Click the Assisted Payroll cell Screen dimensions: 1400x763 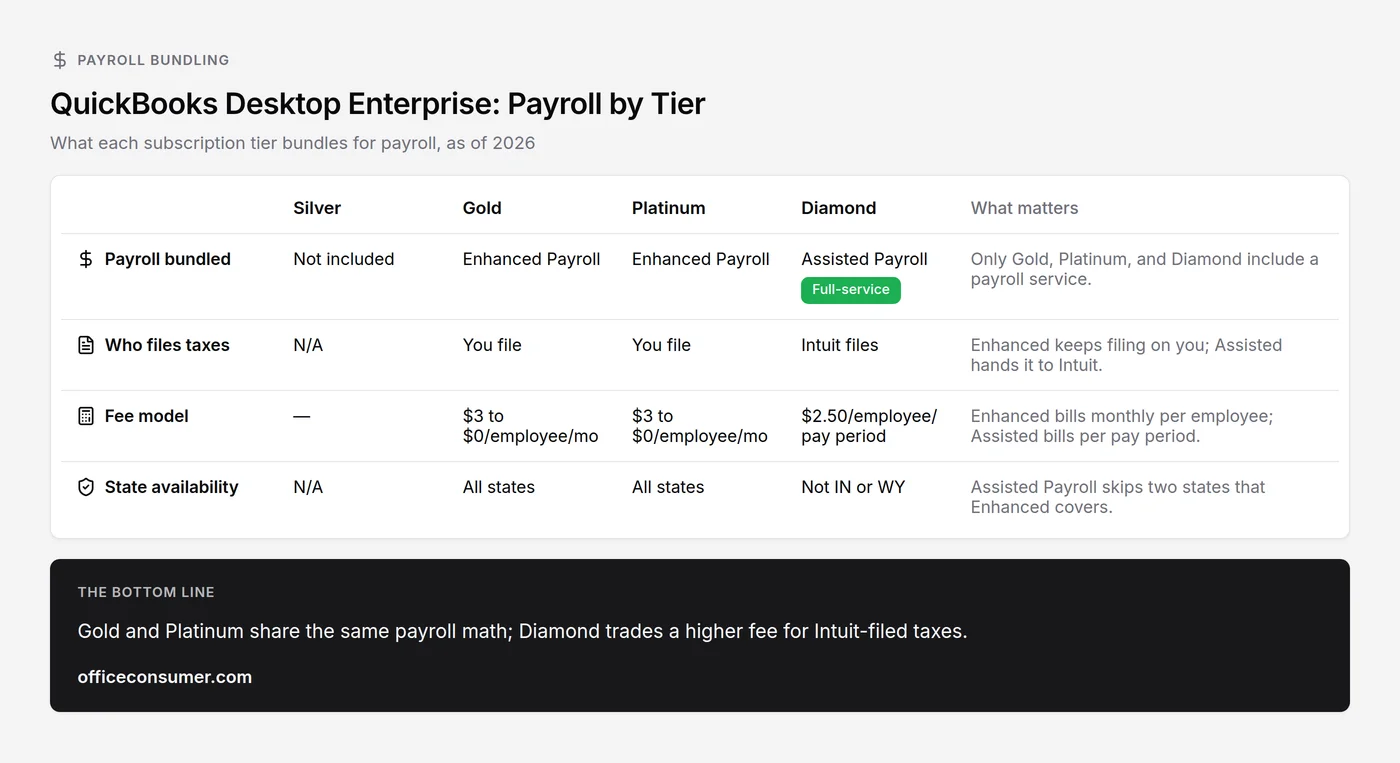tap(865, 259)
